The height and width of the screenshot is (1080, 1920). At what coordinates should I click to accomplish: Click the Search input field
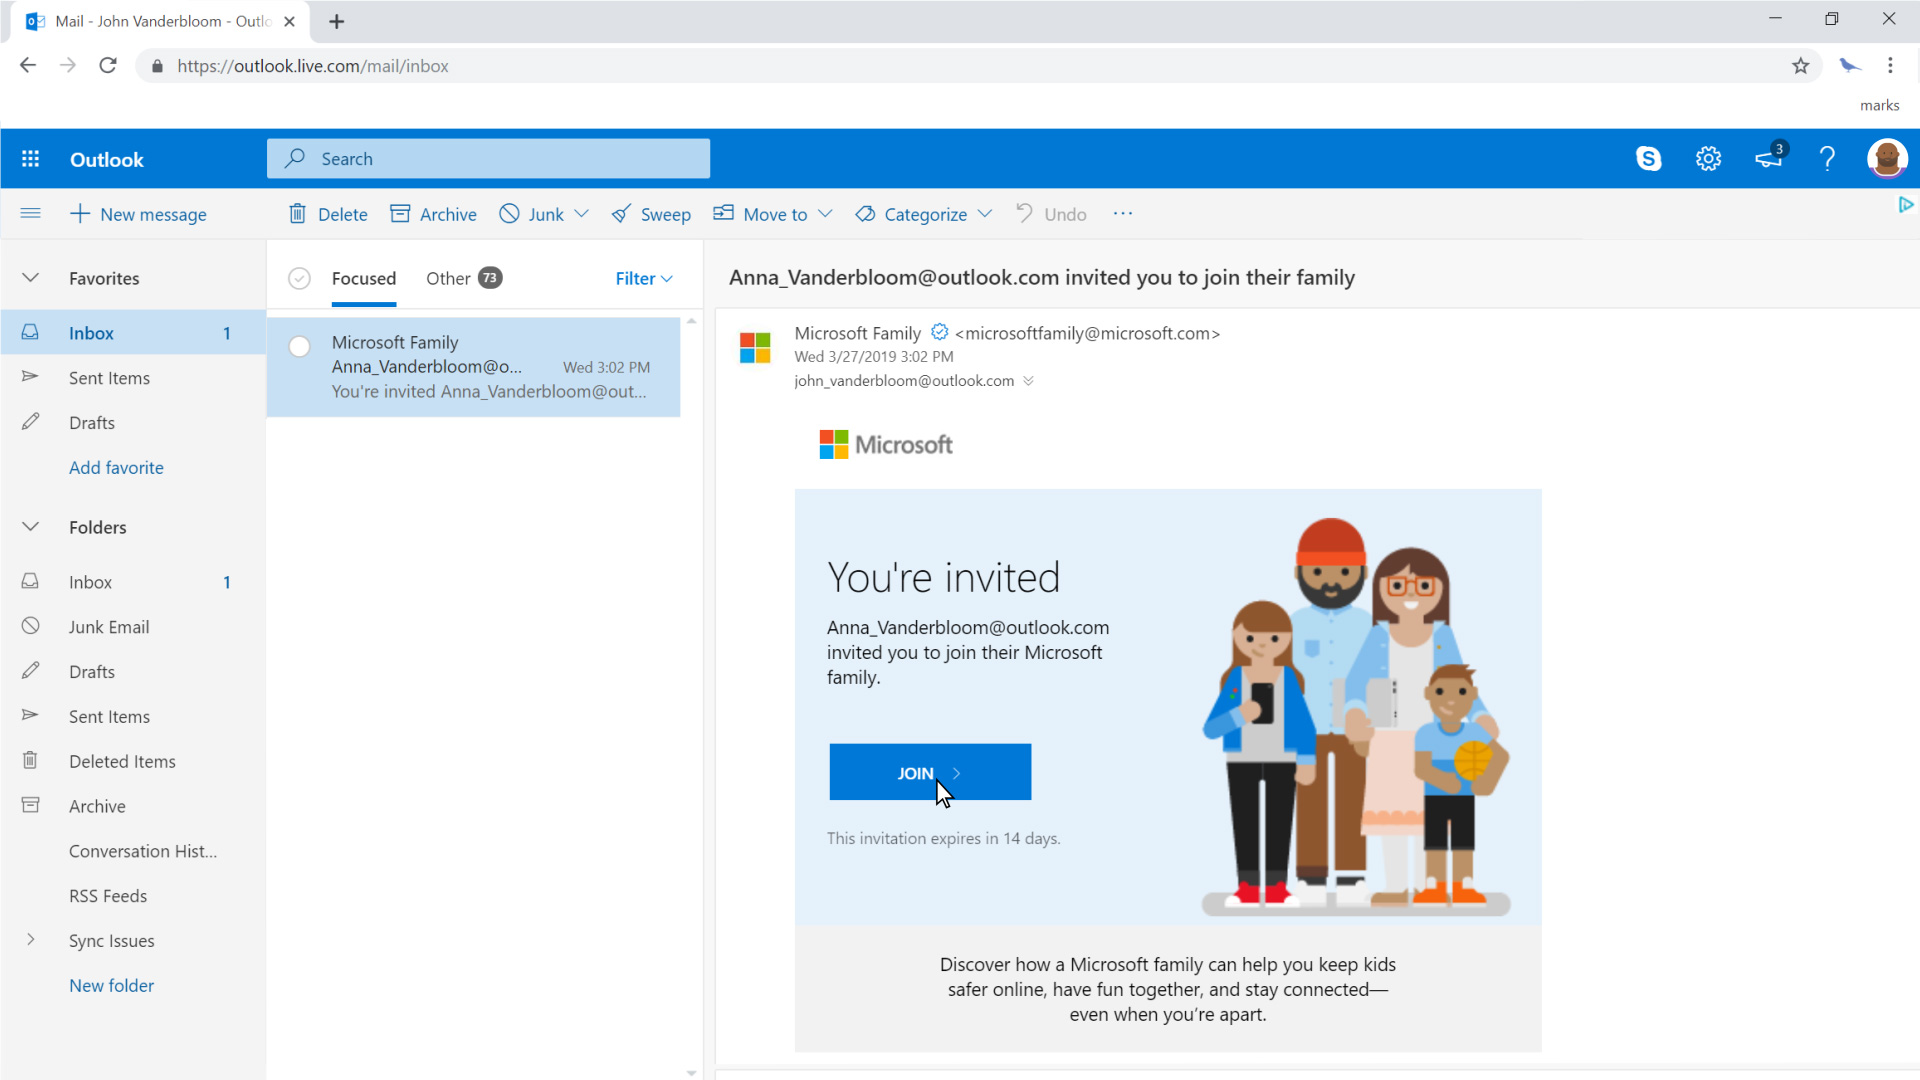point(489,158)
